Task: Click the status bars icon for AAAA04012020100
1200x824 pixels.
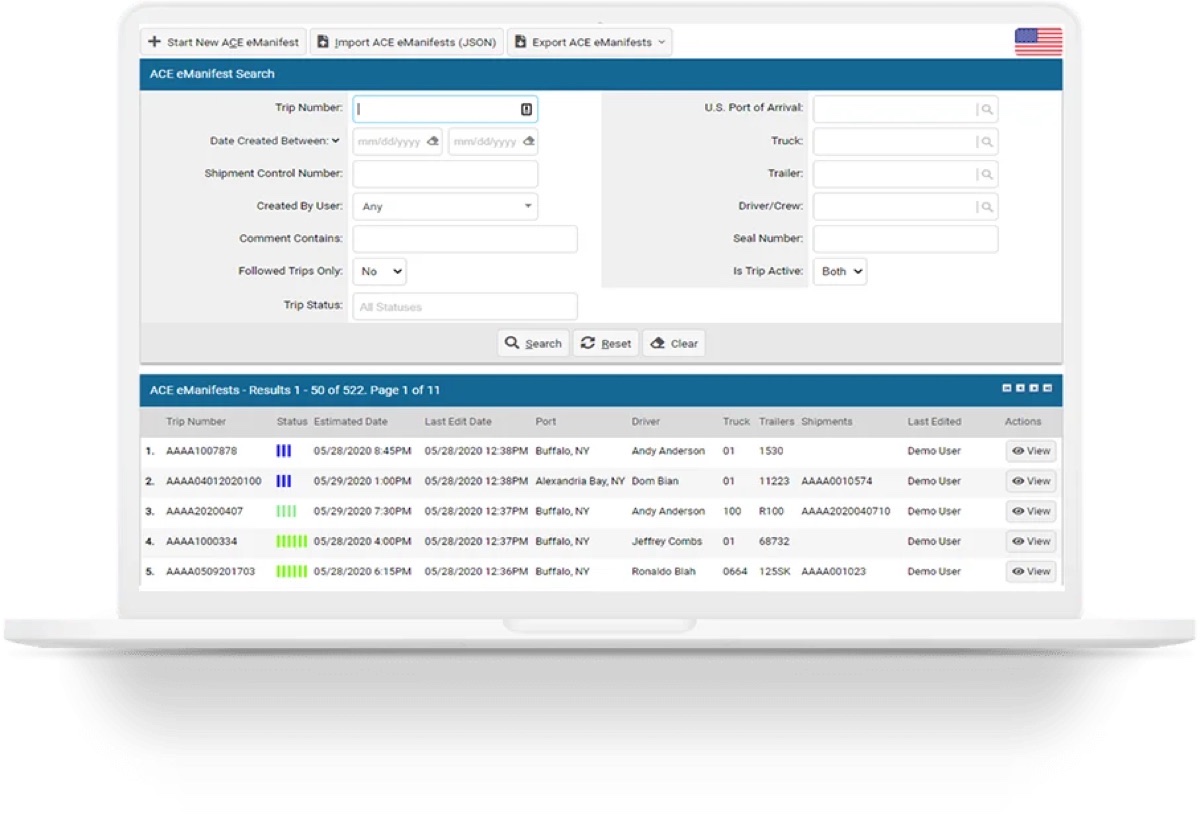Action: (x=284, y=481)
